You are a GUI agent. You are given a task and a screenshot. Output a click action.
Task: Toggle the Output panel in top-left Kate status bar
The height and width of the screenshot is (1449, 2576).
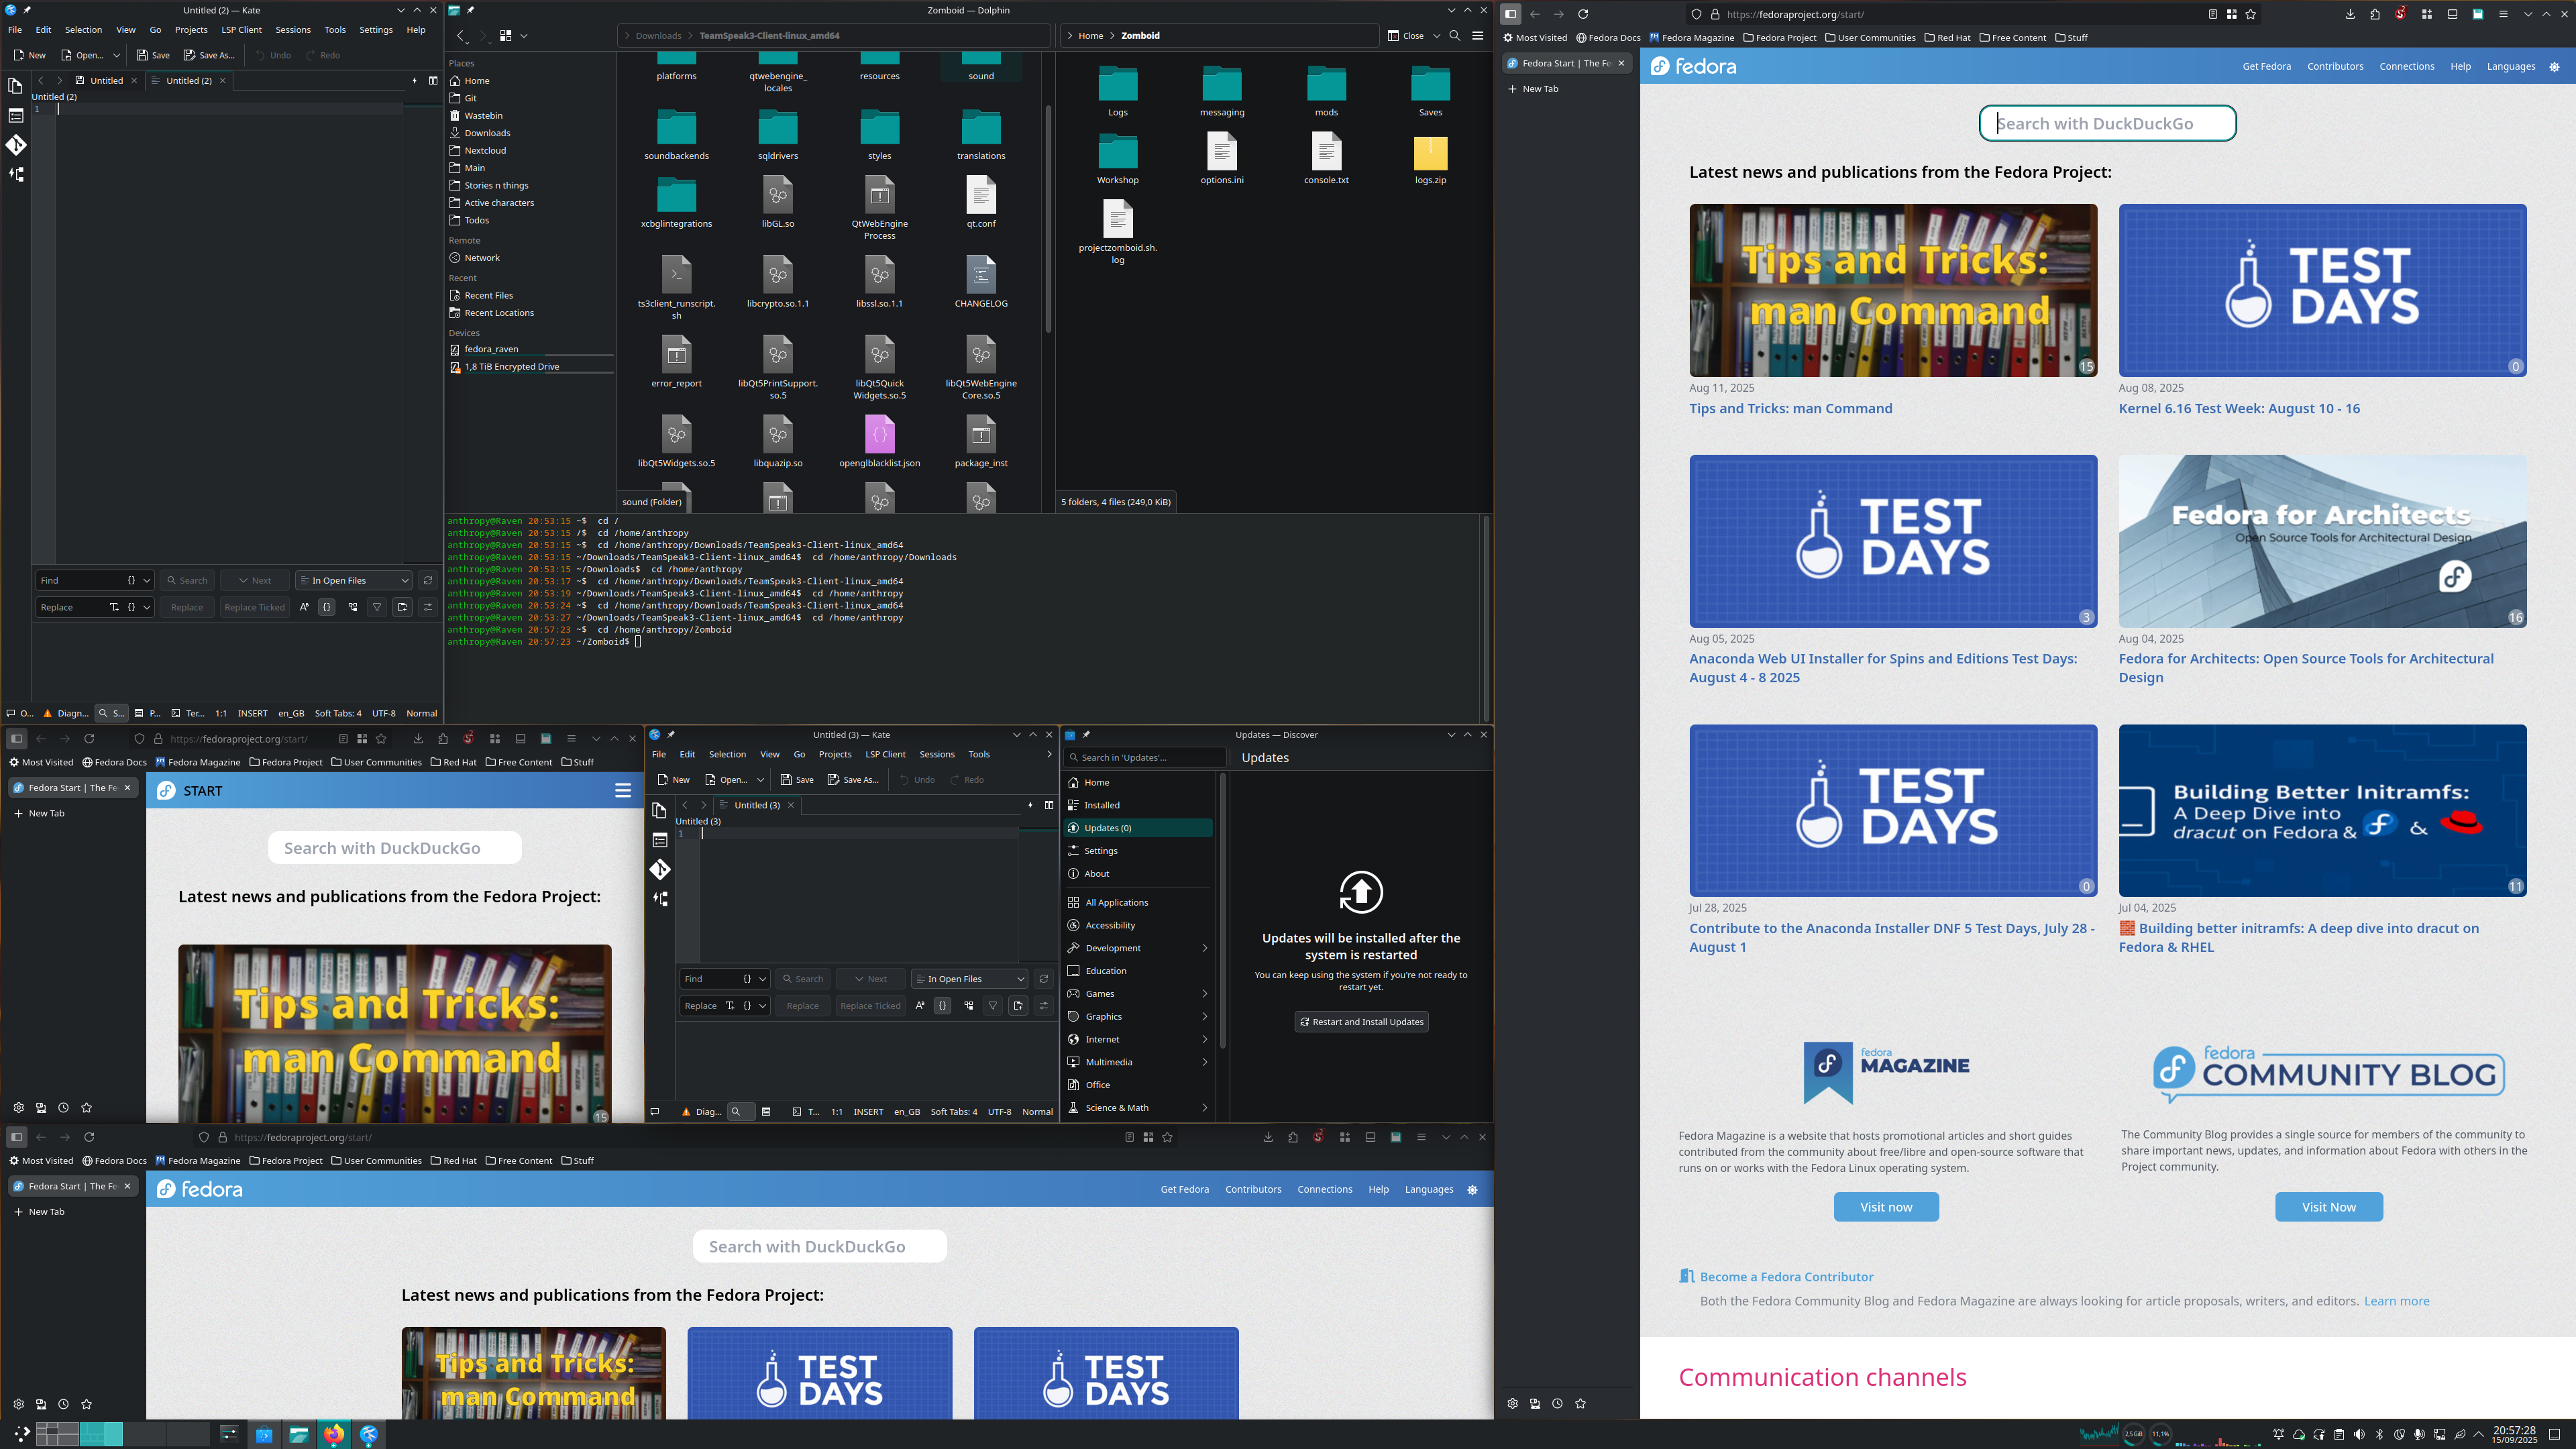(x=20, y=713)
